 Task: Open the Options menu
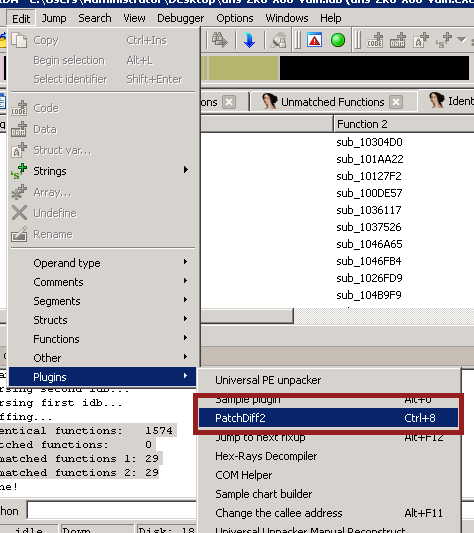(235, 18)
